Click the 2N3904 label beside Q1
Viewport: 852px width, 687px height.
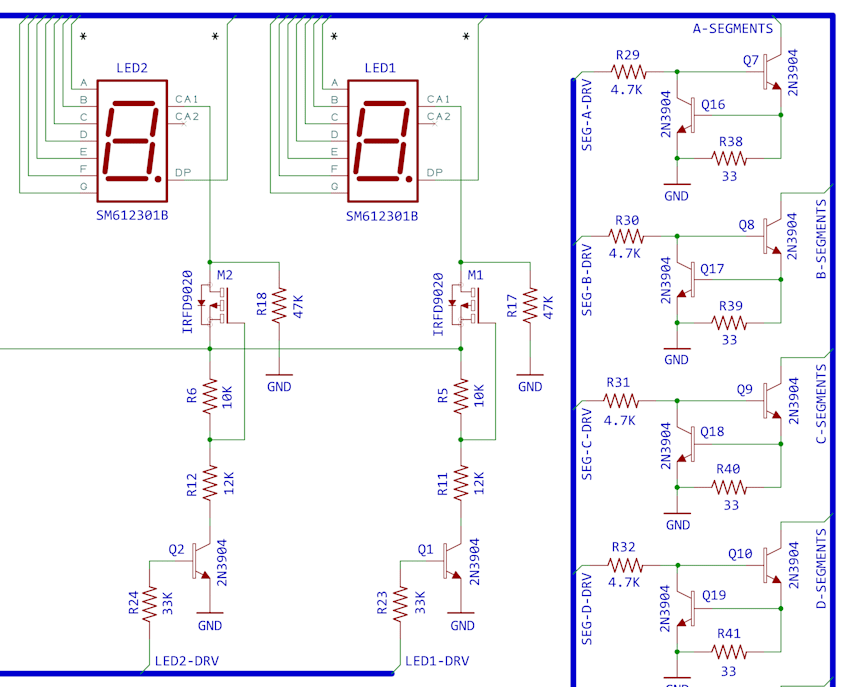(x=475, y=561)
